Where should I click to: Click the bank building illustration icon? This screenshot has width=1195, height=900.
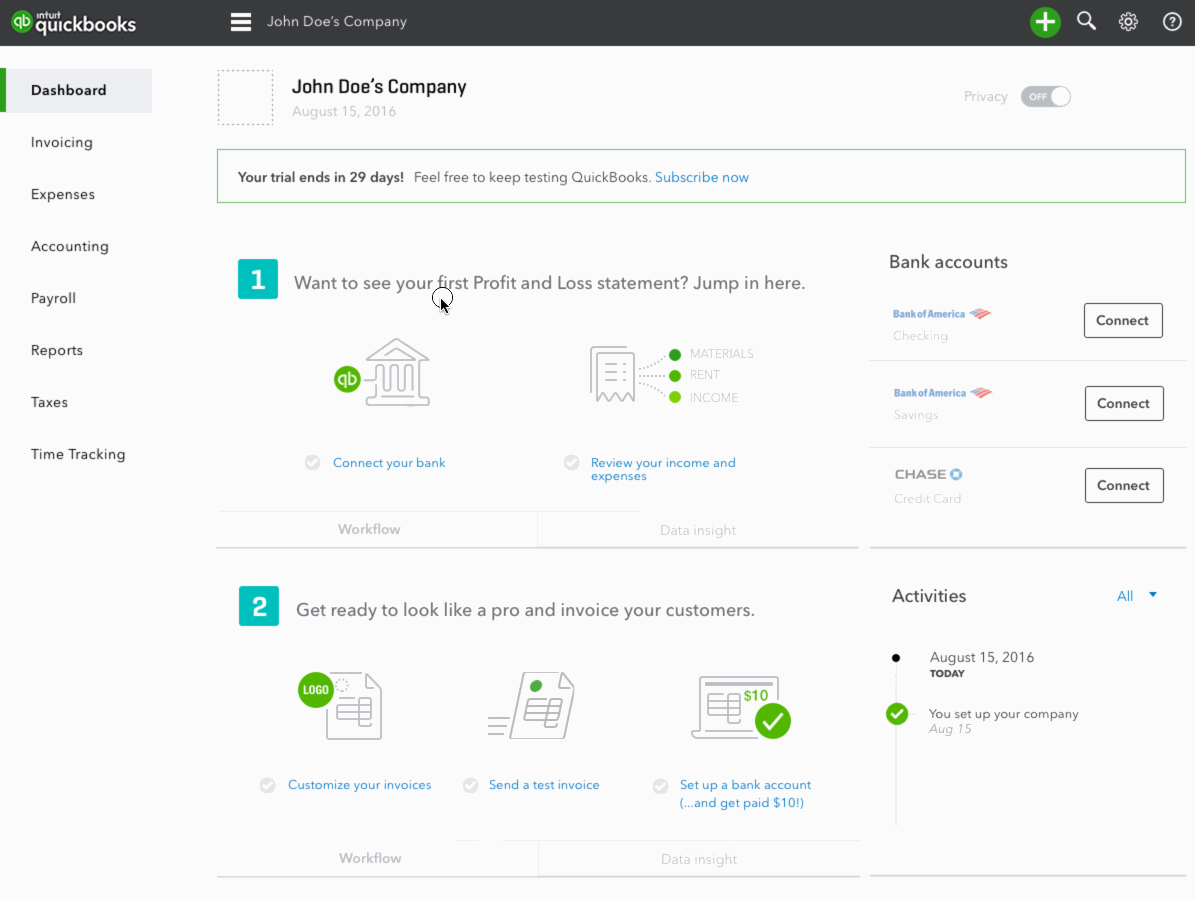383,373
